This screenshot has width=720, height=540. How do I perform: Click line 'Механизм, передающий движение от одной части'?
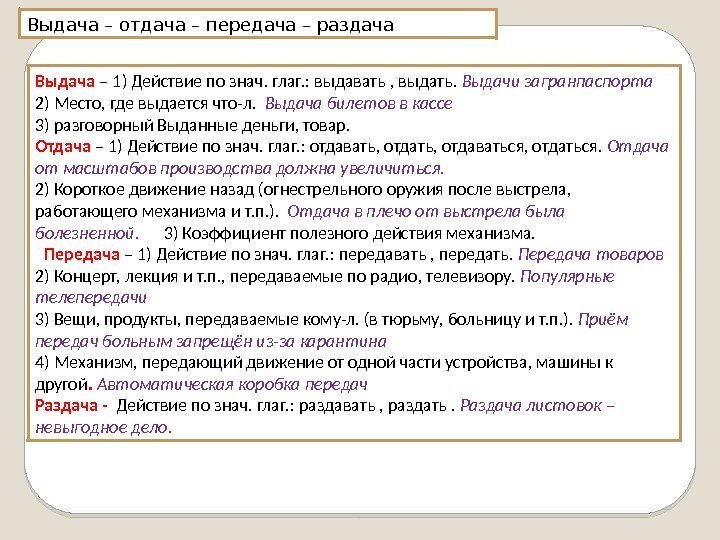[x=248, y=363]
